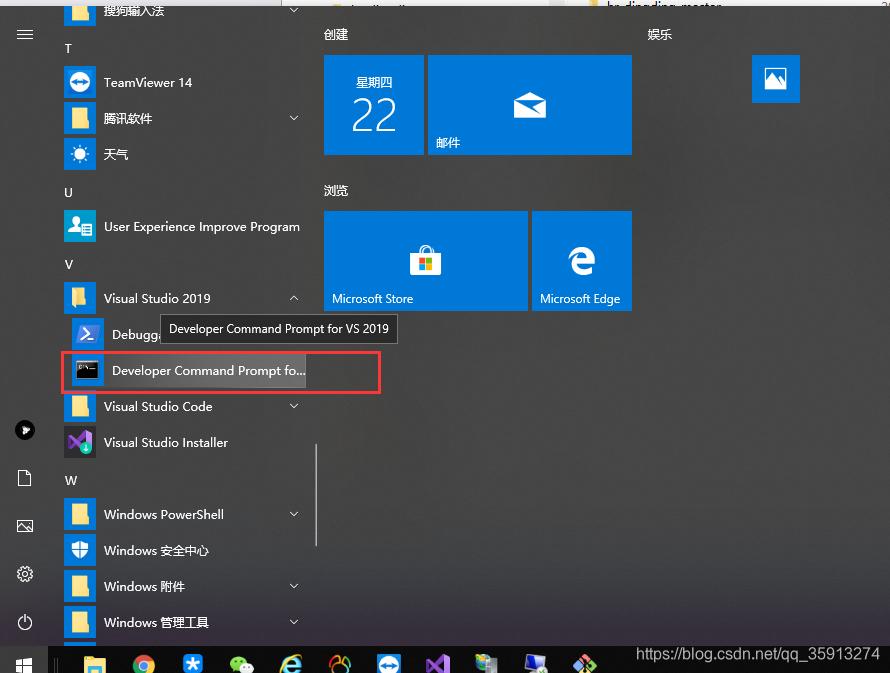Click the V letter section header
The width and height of the screenshot is (890, 673).
pos(69,264)
